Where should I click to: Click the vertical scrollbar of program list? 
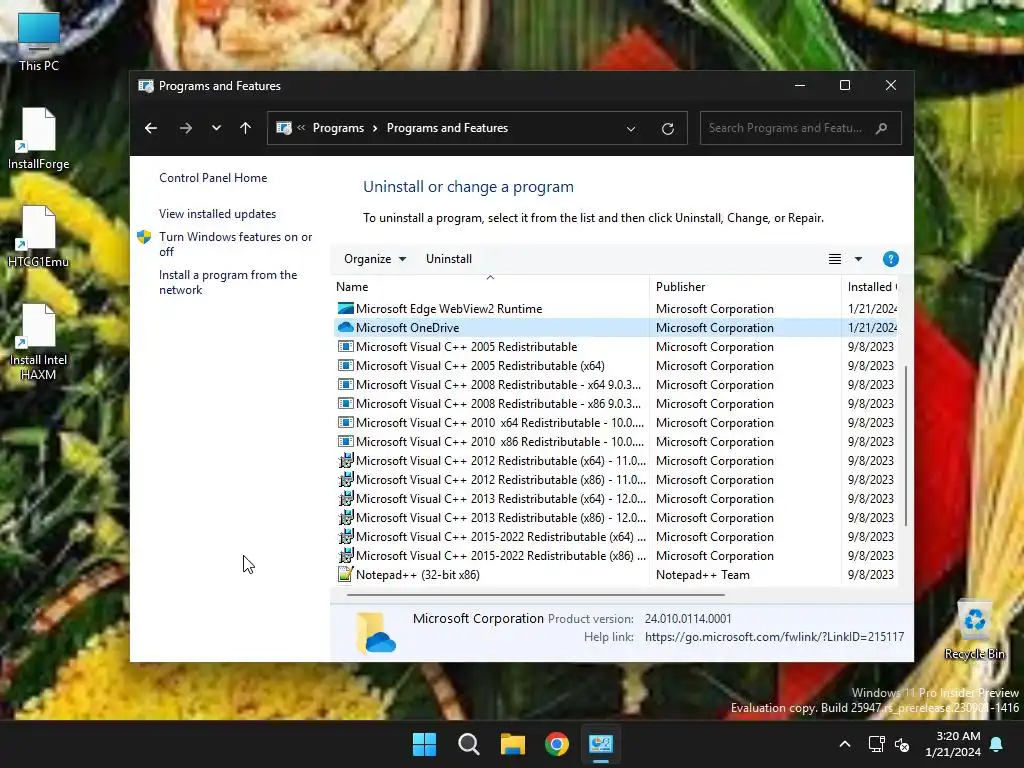point(906,445)
